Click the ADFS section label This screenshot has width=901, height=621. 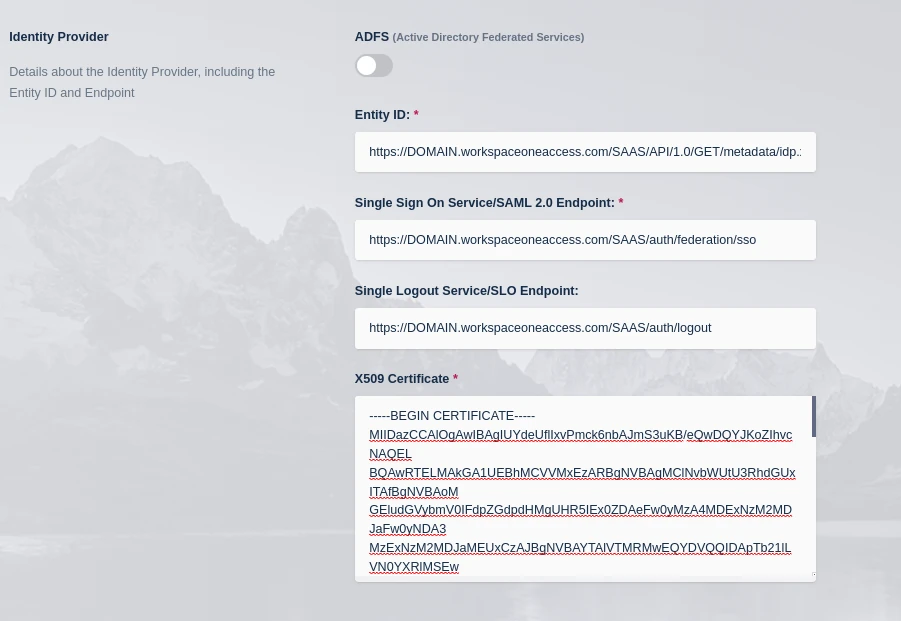371,36
